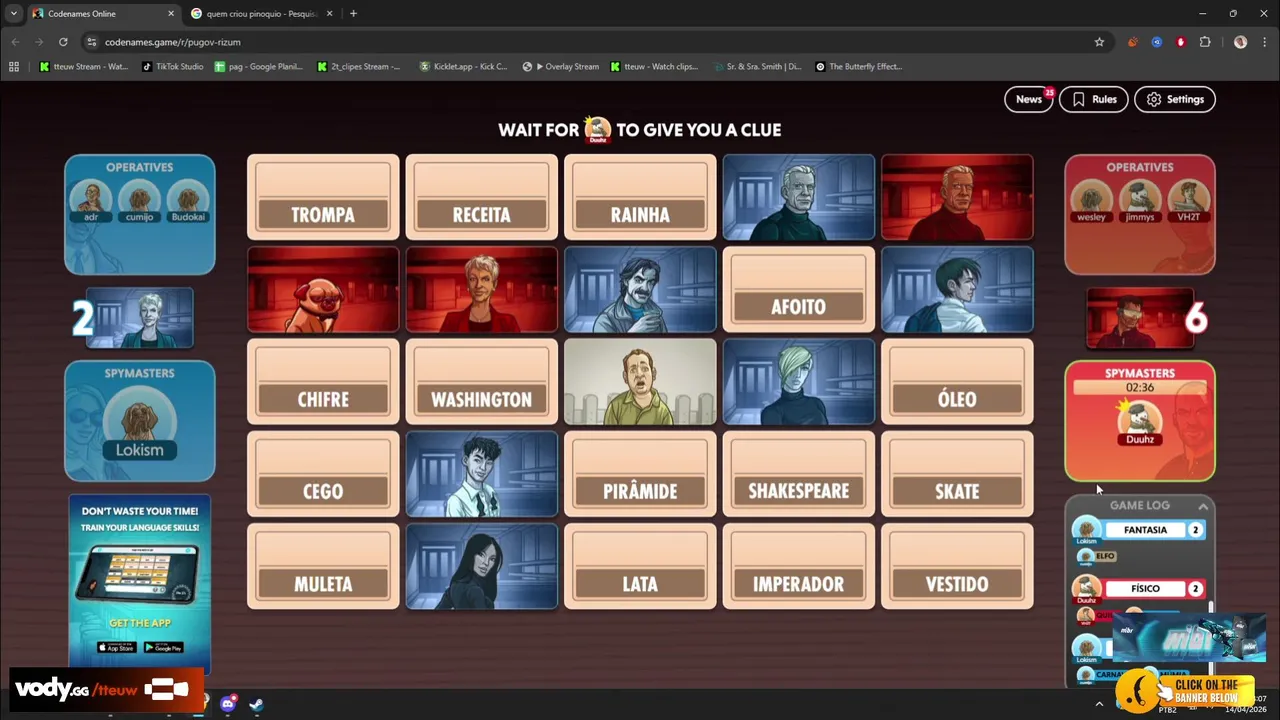This screenshot has height=720, width=1280.
Task: Open Steam from the taskbar
Action: coord(257,704)
